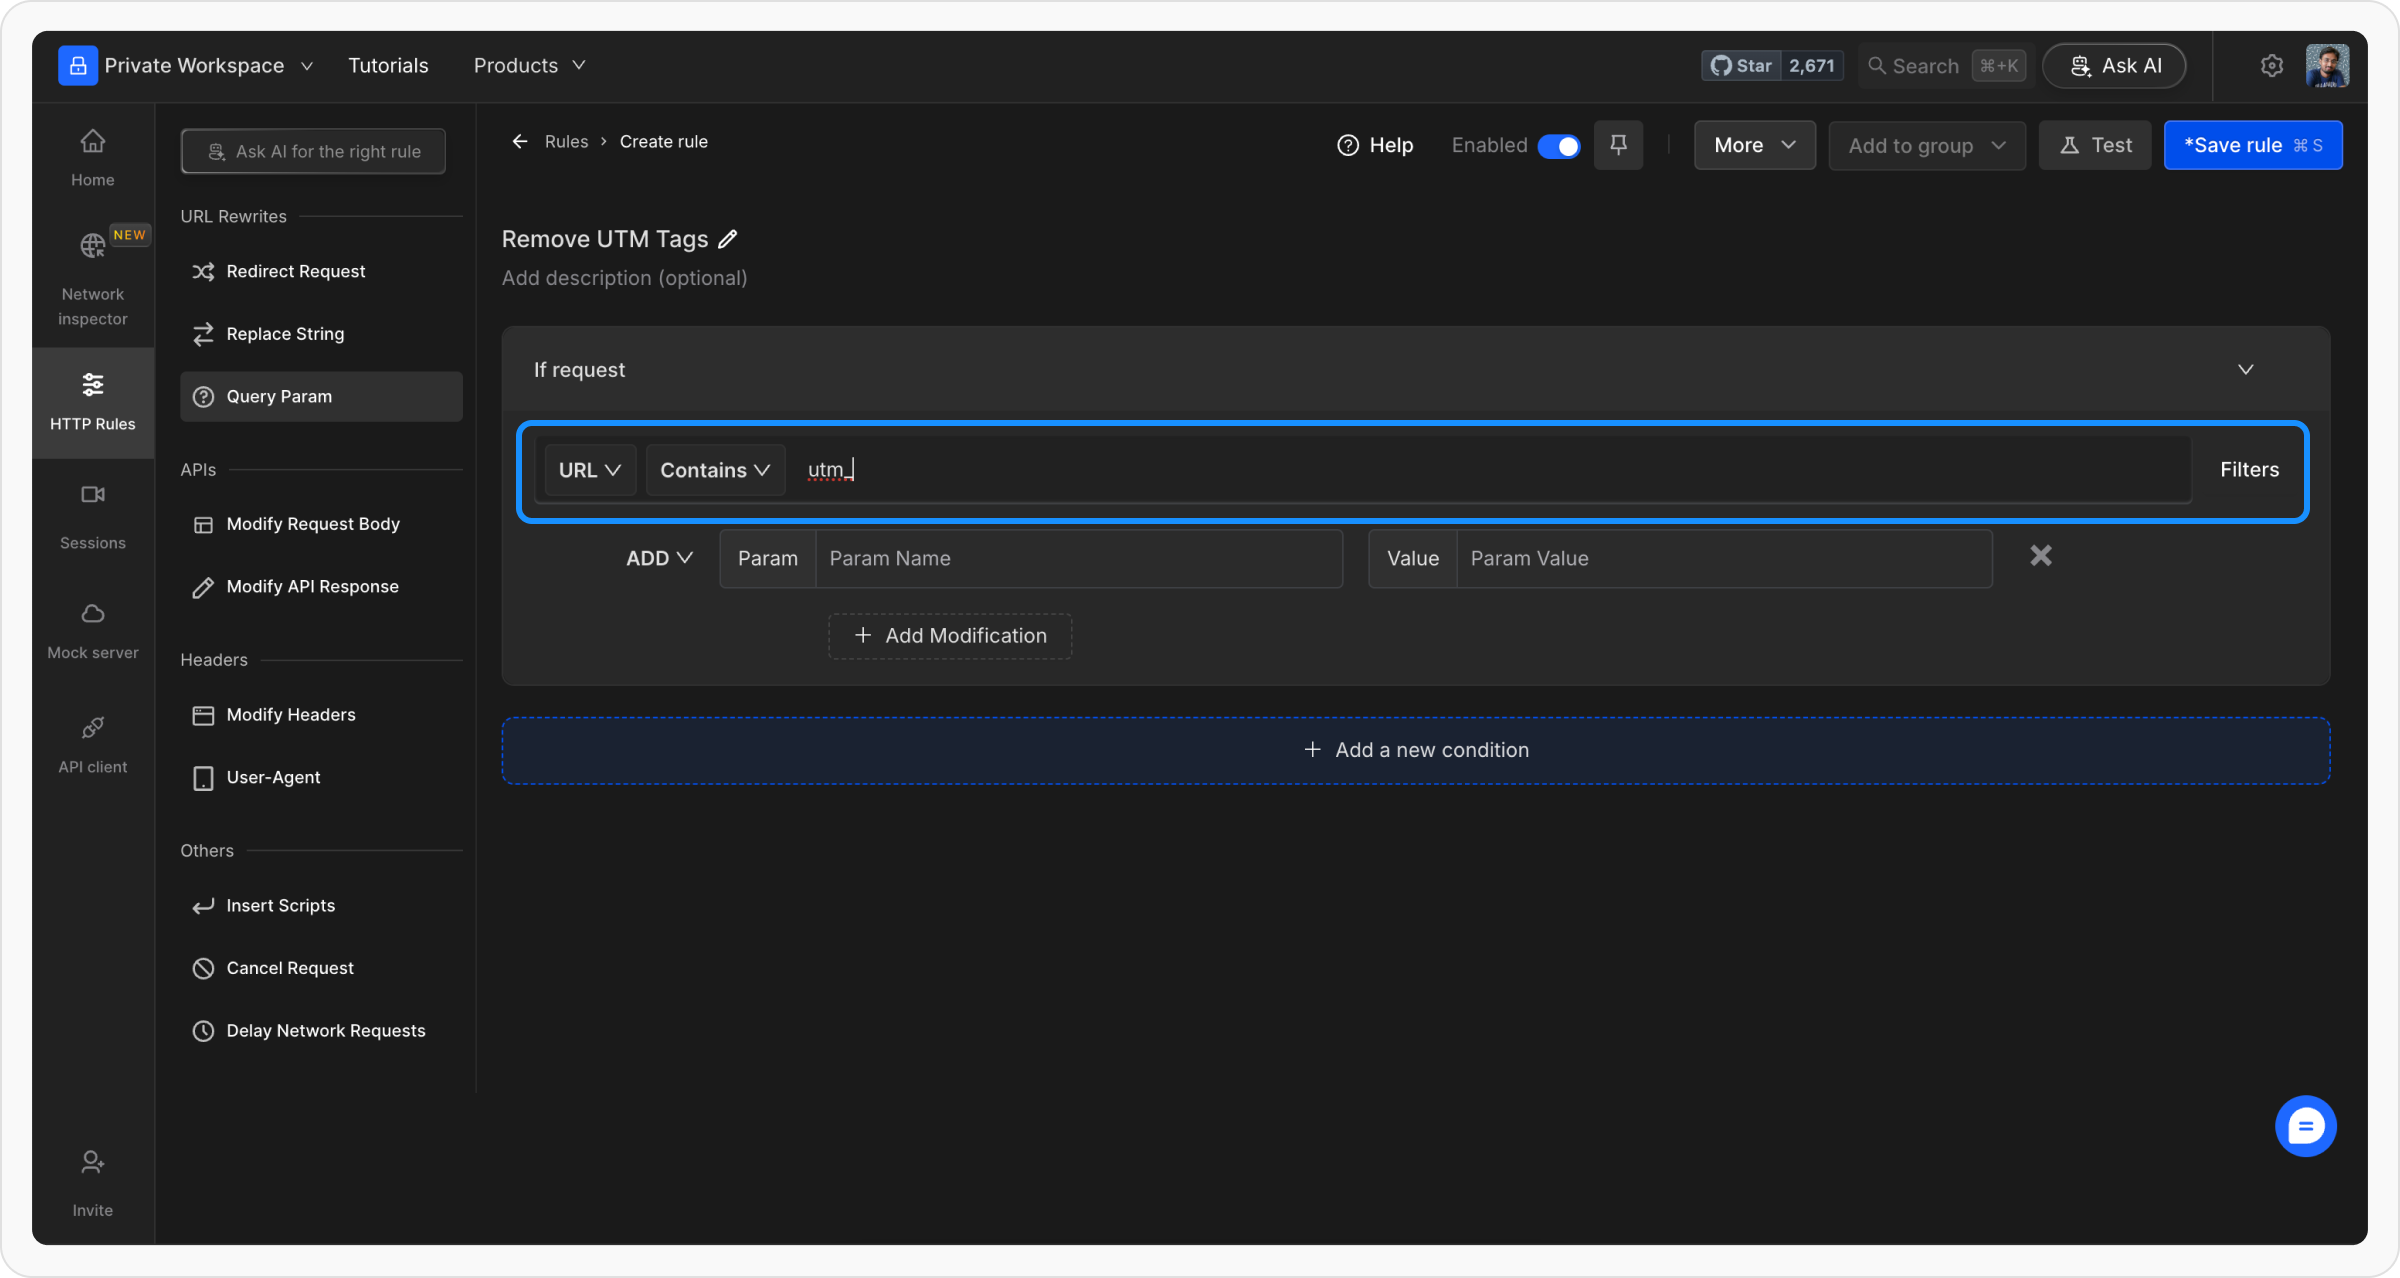Select Redirect Request rule type

(x=295, y=271)
